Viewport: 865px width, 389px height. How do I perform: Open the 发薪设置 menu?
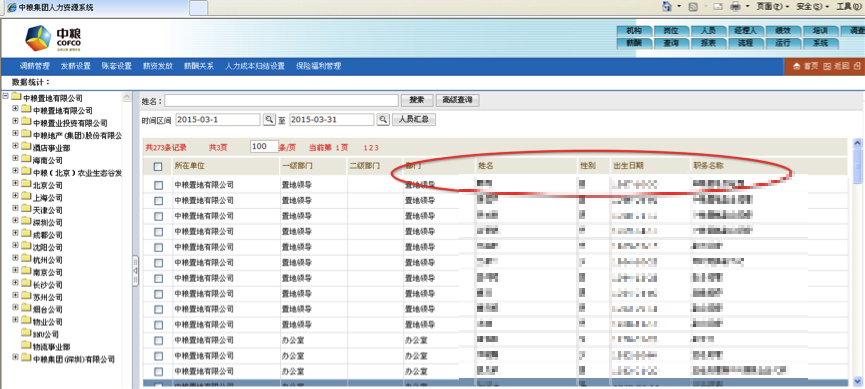coord(76,66)
